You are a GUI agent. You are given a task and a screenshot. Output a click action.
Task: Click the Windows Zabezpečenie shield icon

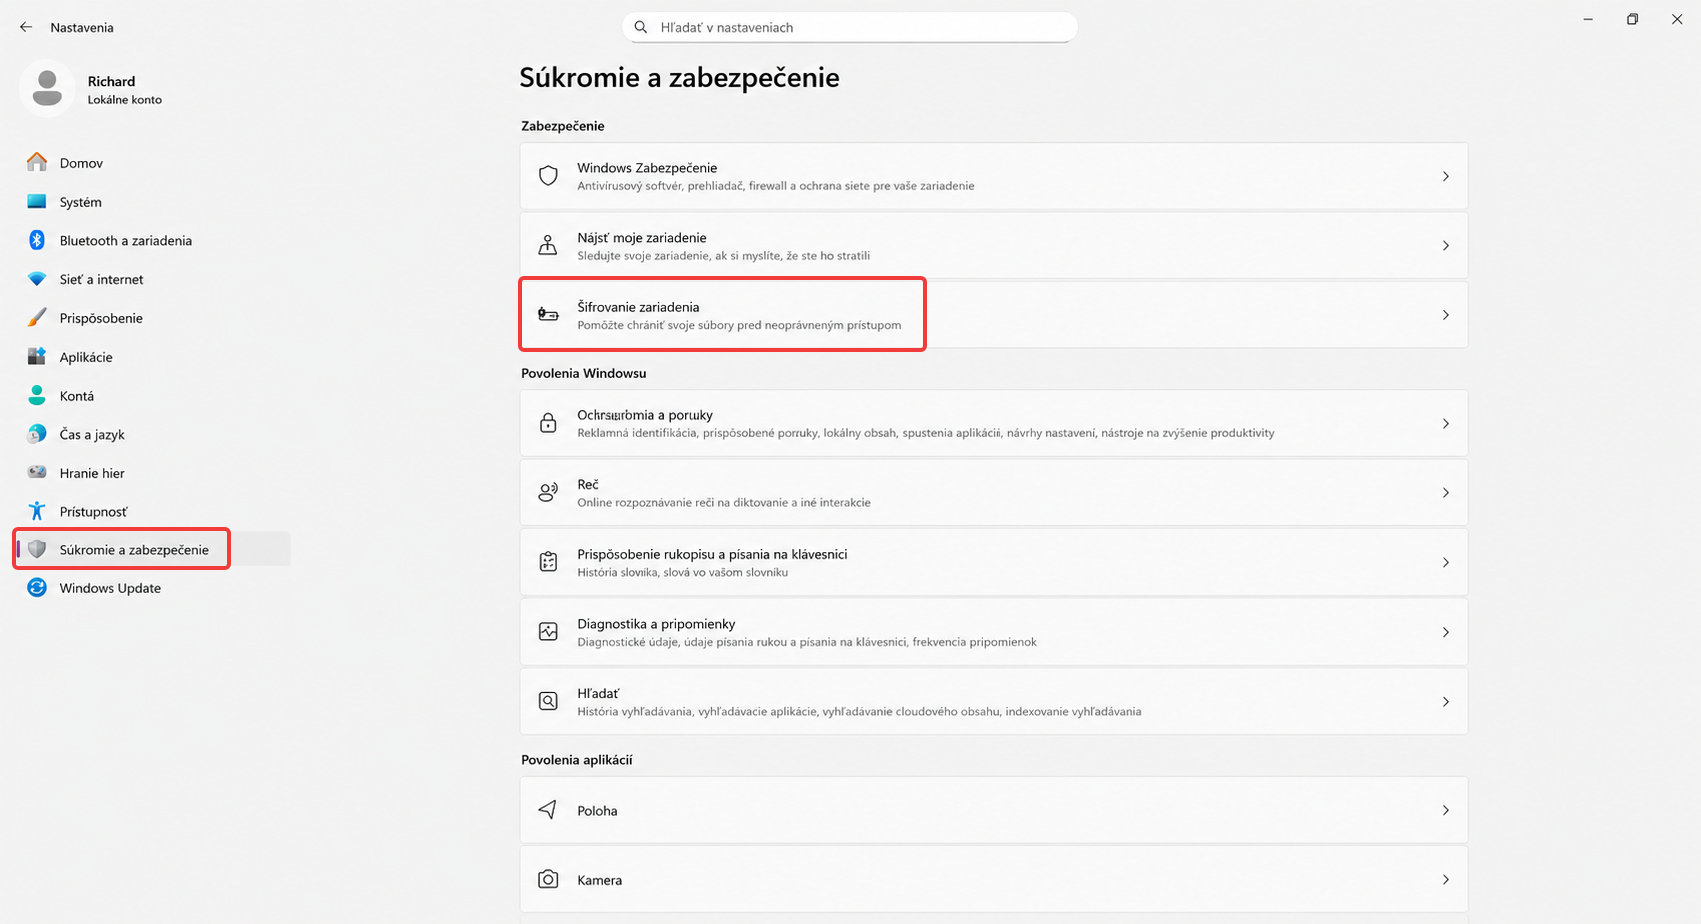pyautogui.click(x=548, y=176)
